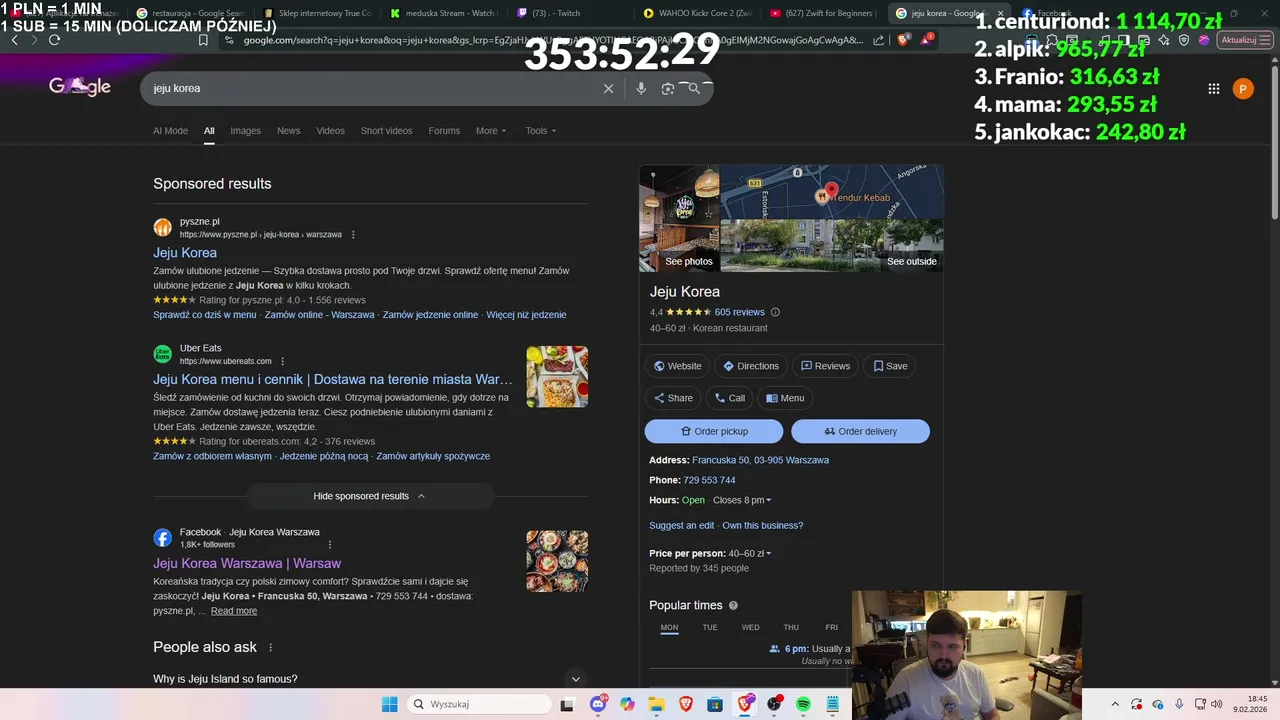Open the Jeju Korea Website button
The image size is (1280, 720).
[677, 366]
